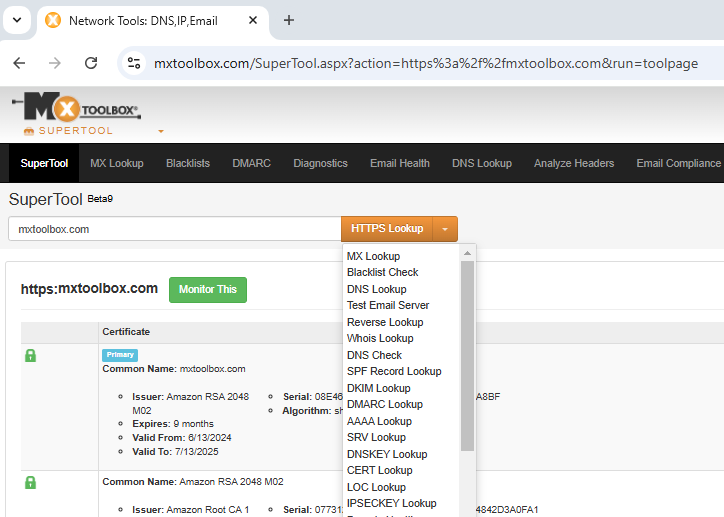Choose MX Lookup from dropdown list
The height and width of the screenshot is (517, 724).
pos(374,256)
